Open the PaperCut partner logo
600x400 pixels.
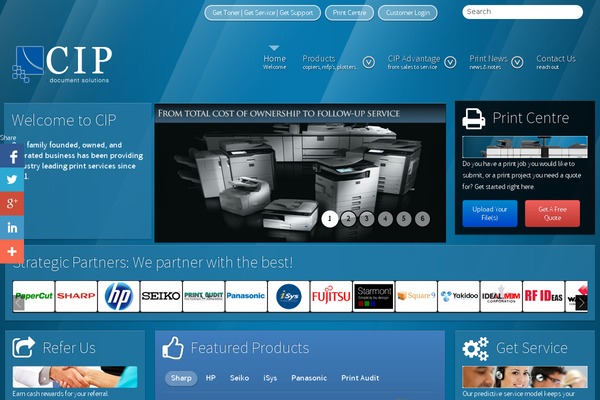[x=34, y=296]
